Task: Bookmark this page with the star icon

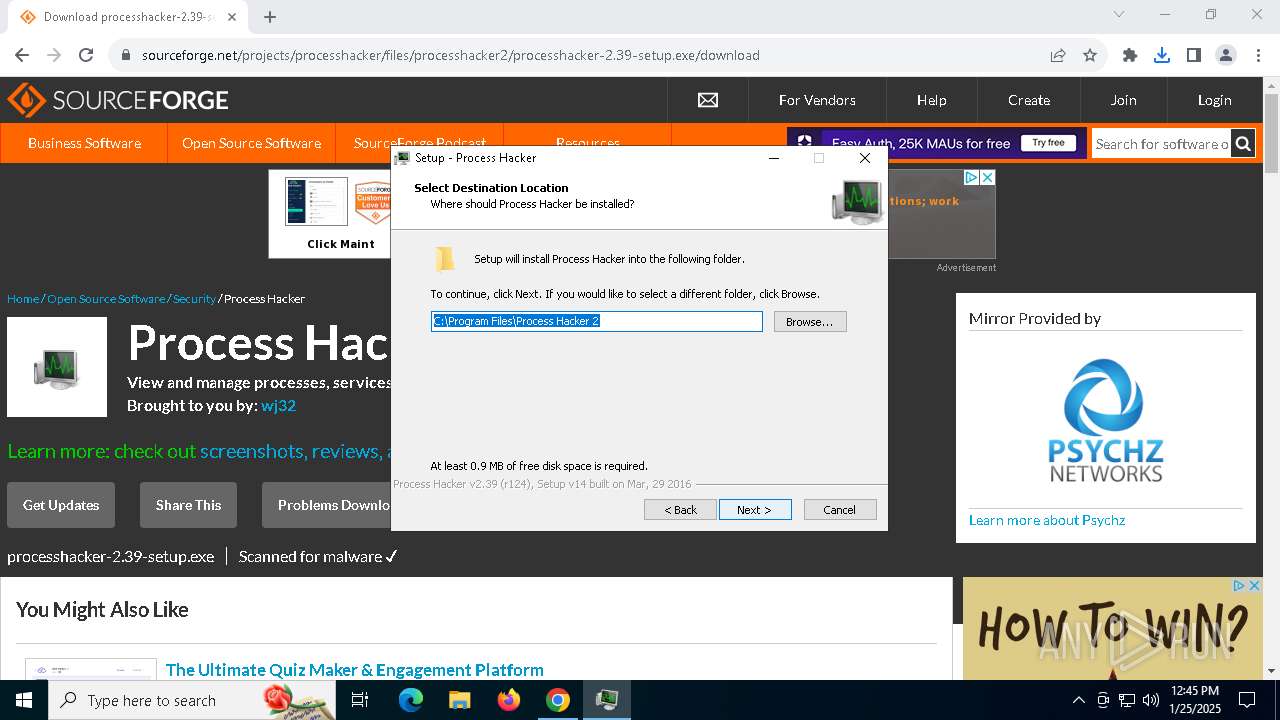Action: (1090, 55)
